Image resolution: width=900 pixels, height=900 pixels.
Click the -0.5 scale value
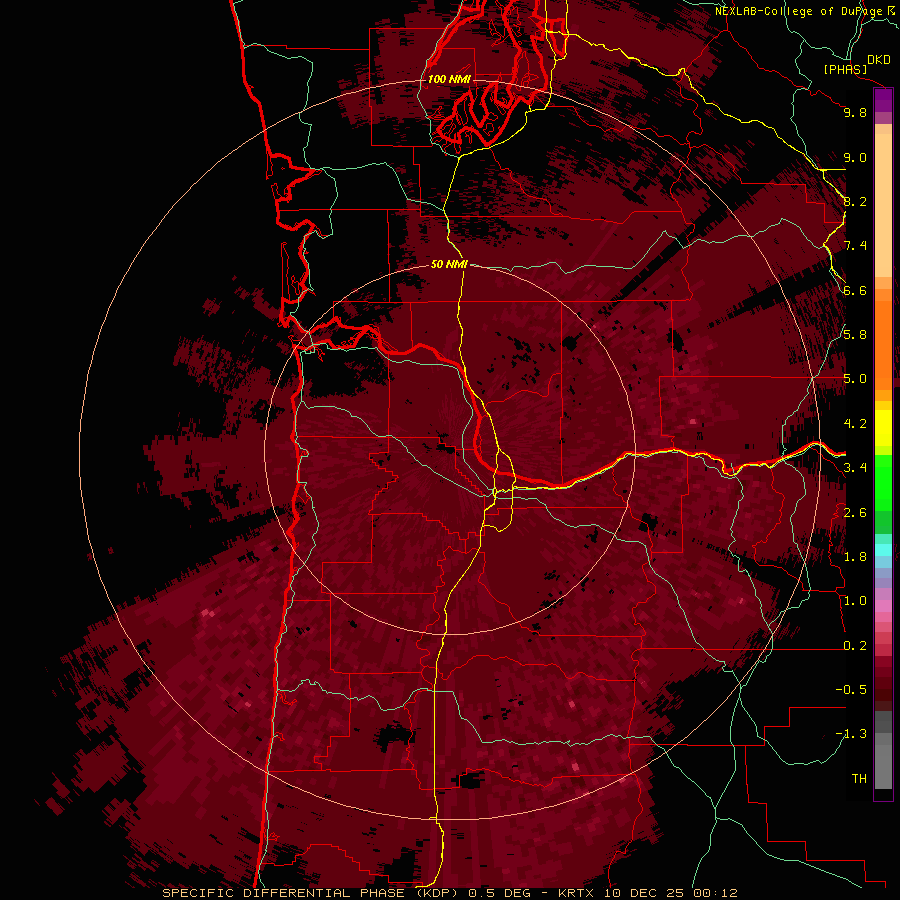pos(851,690)
